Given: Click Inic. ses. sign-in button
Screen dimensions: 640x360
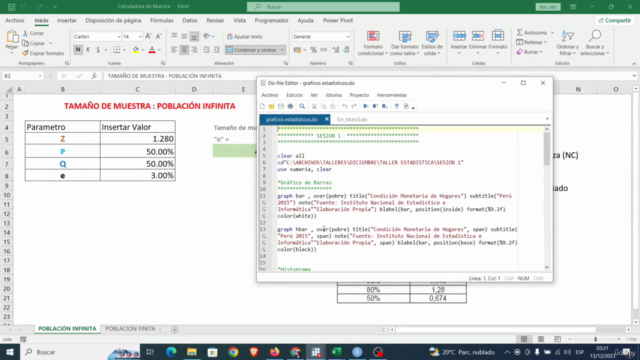Looking at the screenshot, I should click(x=548, y=7).
